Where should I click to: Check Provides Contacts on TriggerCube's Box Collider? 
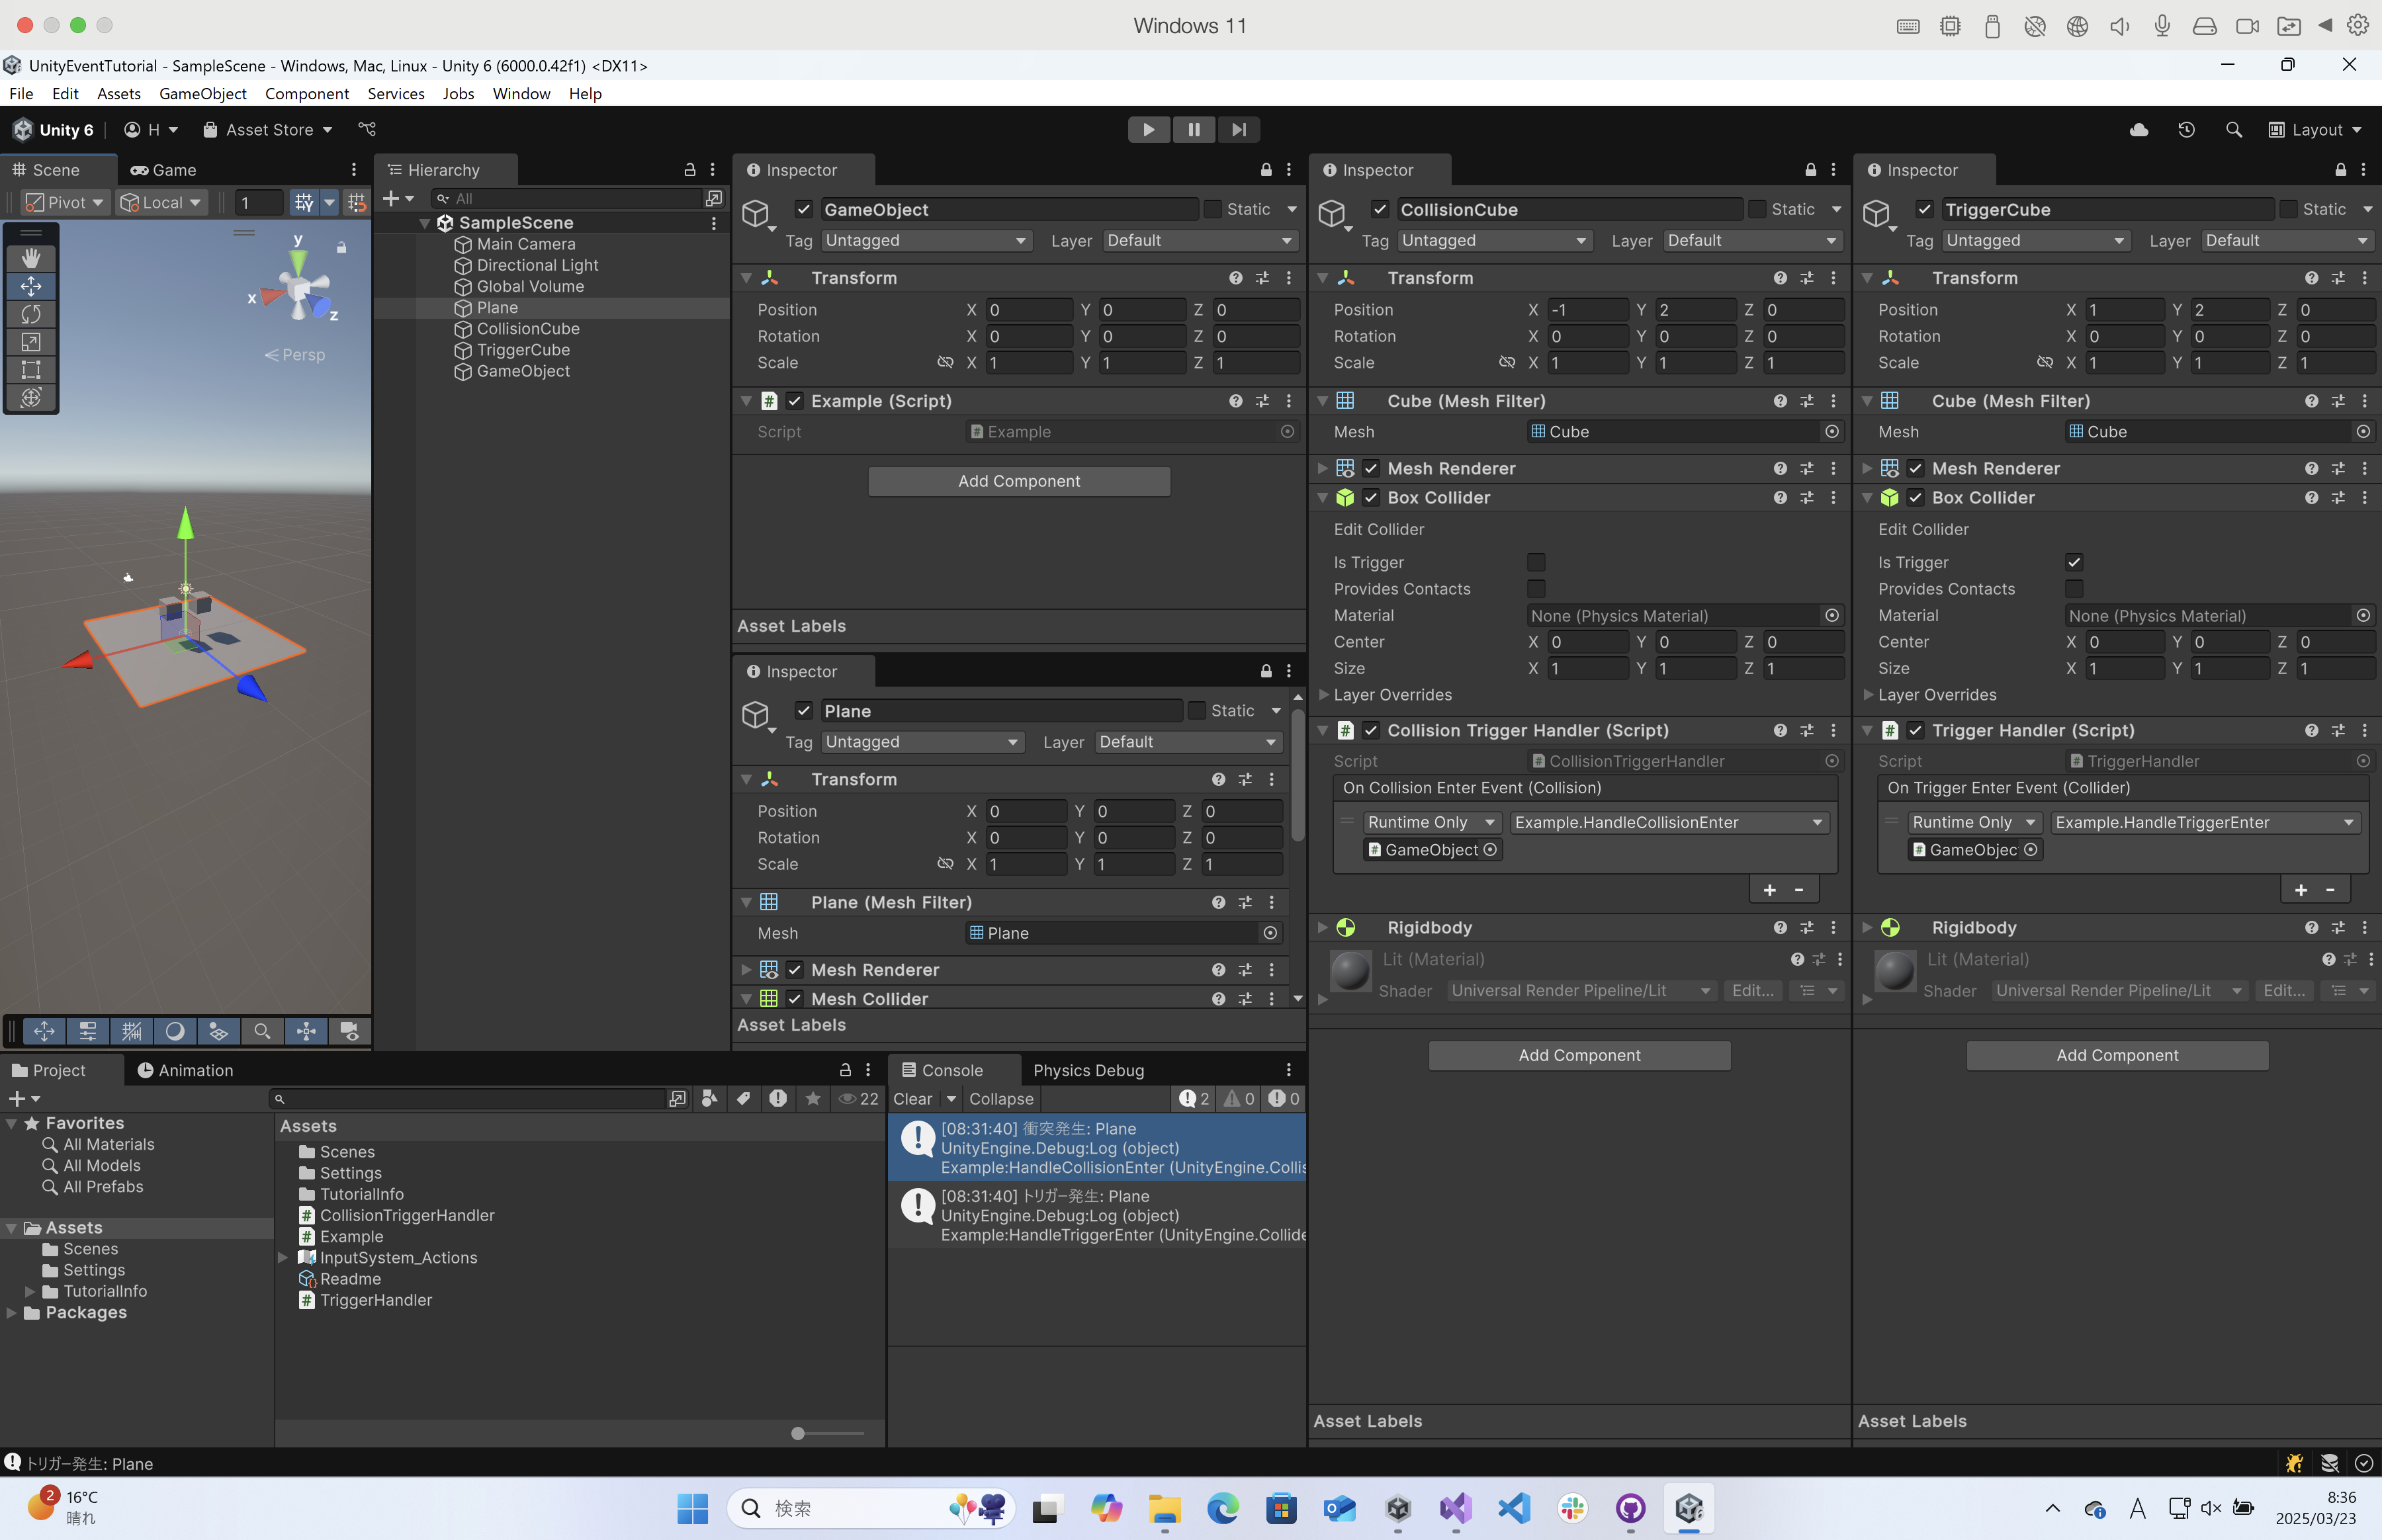[2074, 589]
